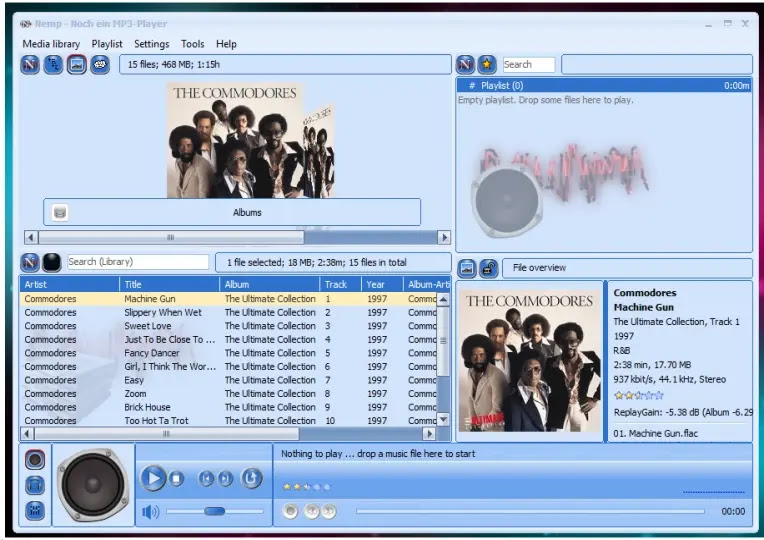This screenshot has width=764, height=540.
Task: Select the 'Machine Gun' track row
Action: point(228,299)
